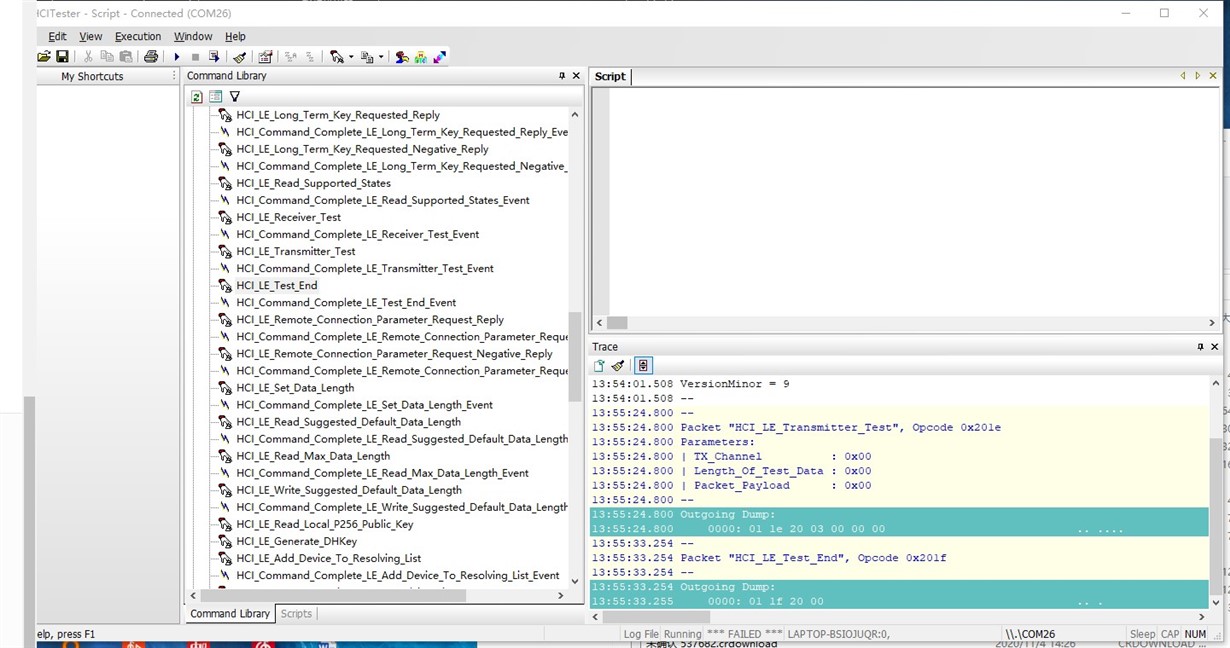The width and height of the screenshot is (1230, 648).
Task: Click the My Shortcuts panel options grip
Action: [175, 76]
